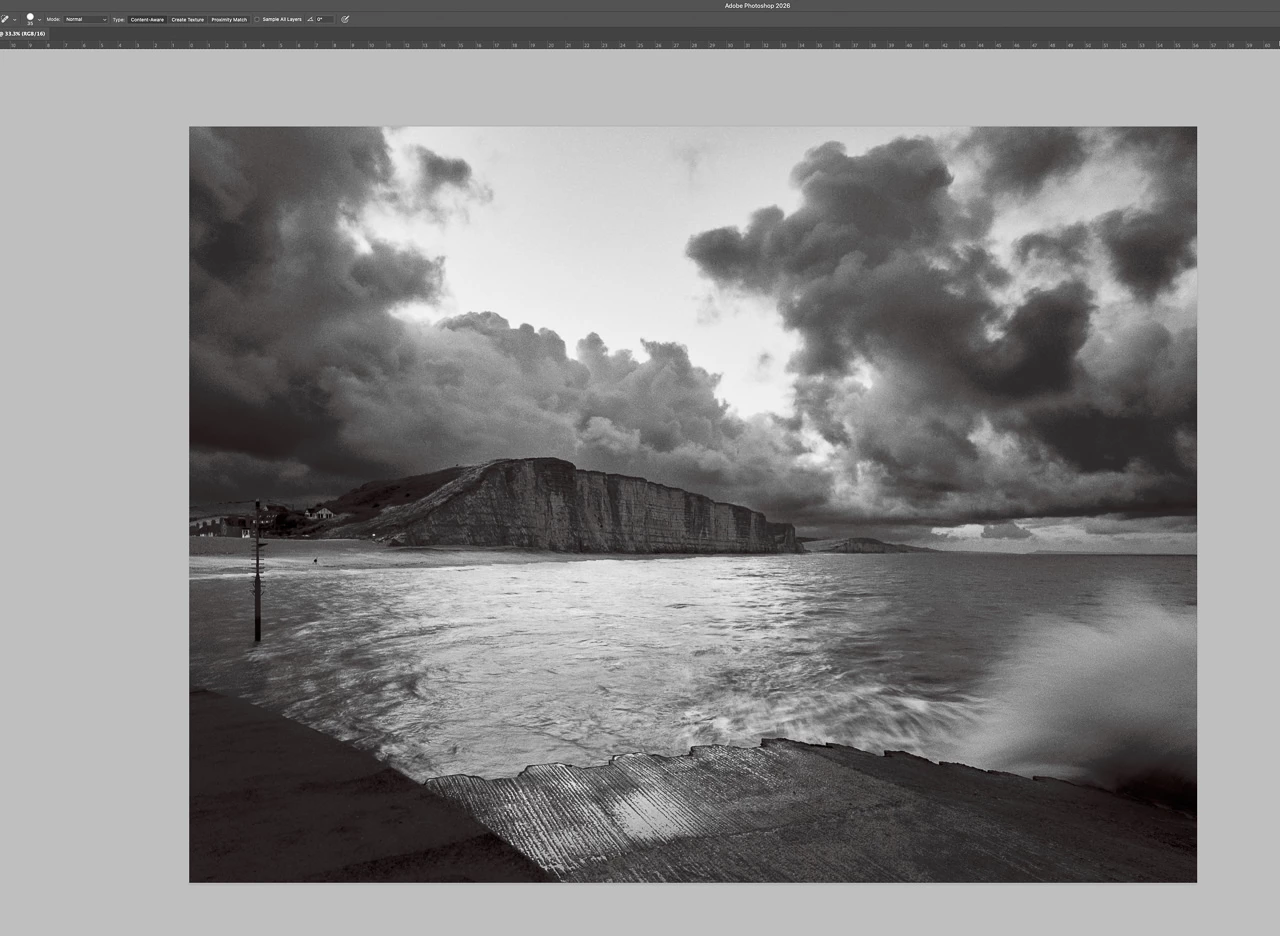Expand the brush size dropdown arrow

(40, 19)
